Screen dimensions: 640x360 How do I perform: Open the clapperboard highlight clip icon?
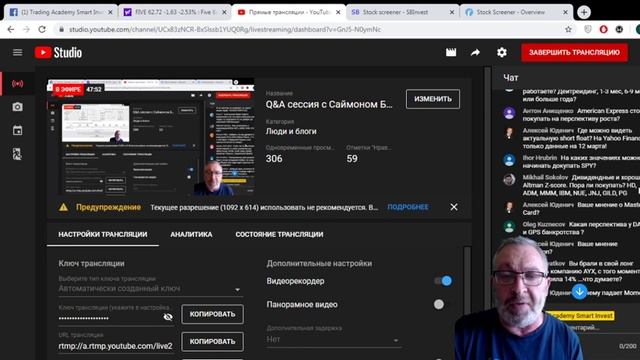[451, 52]
